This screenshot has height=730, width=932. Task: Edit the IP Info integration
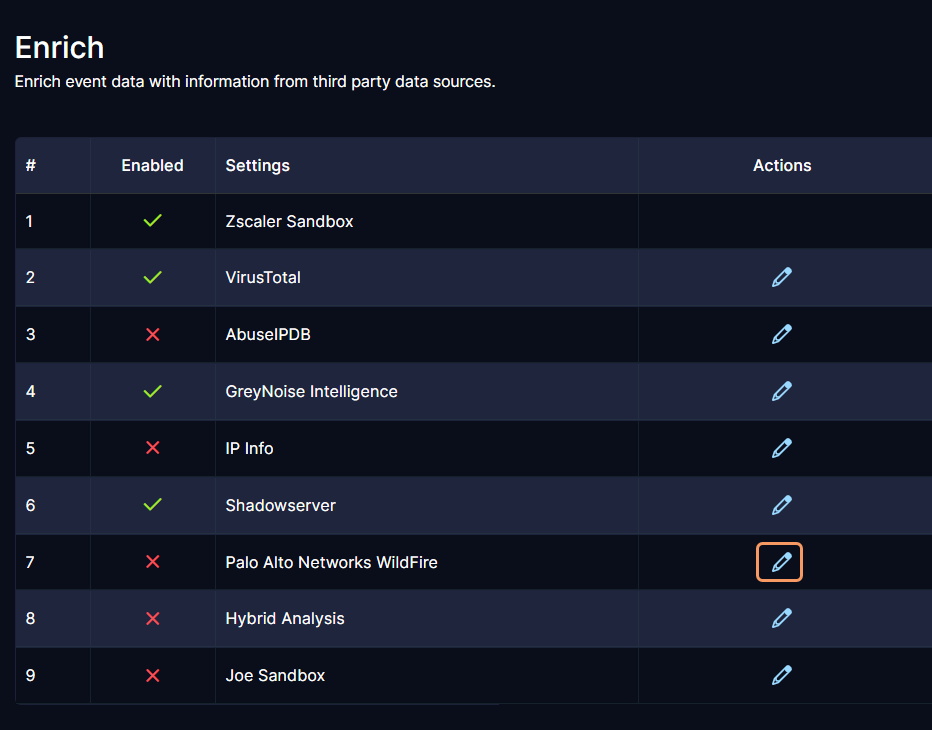tap(782, 448)
